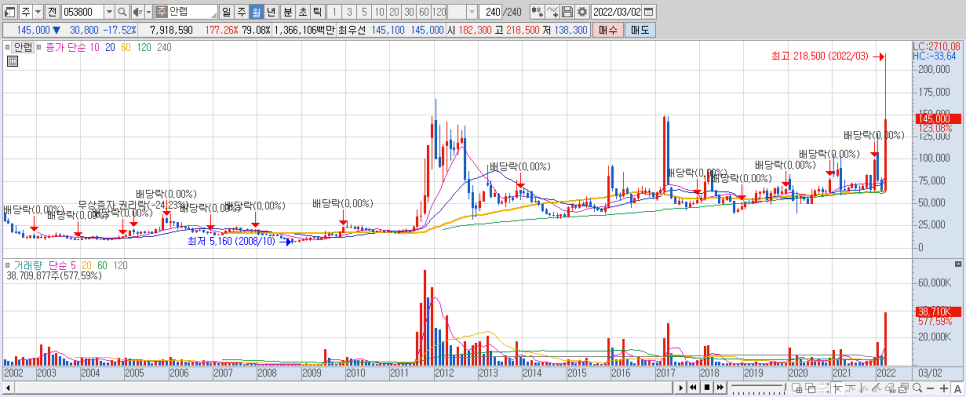The image size is (966, 397).
Task: Click the A text annotation button
Action: point(957,388)
